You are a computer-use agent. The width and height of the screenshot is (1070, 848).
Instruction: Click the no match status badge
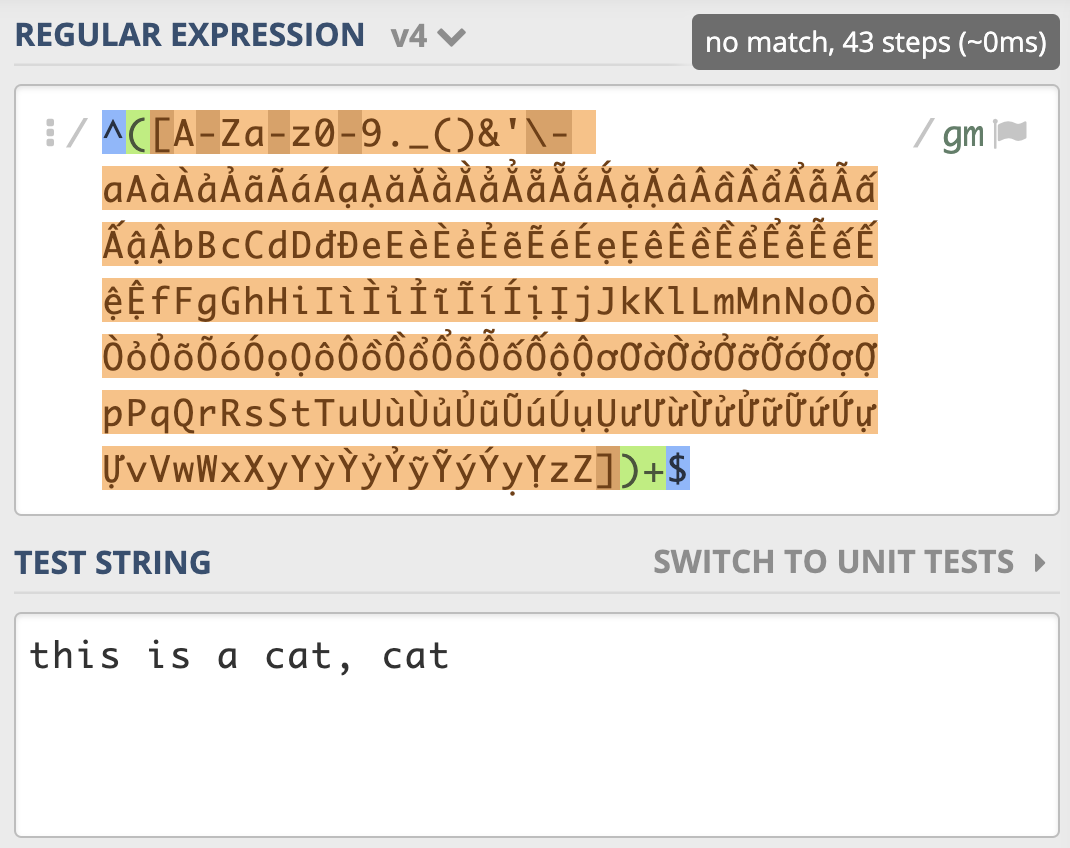pos(876,42)
